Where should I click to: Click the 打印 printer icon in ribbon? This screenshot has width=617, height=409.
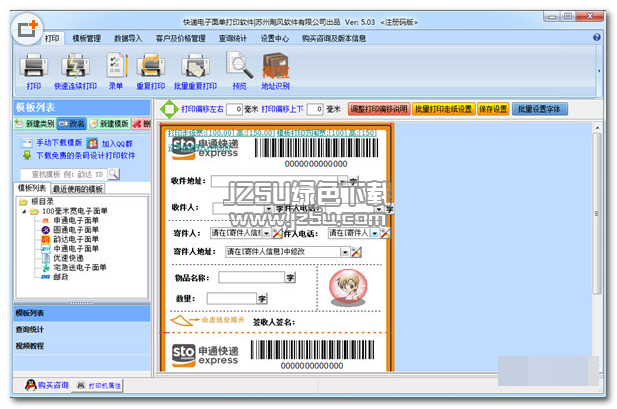(34, 65)
